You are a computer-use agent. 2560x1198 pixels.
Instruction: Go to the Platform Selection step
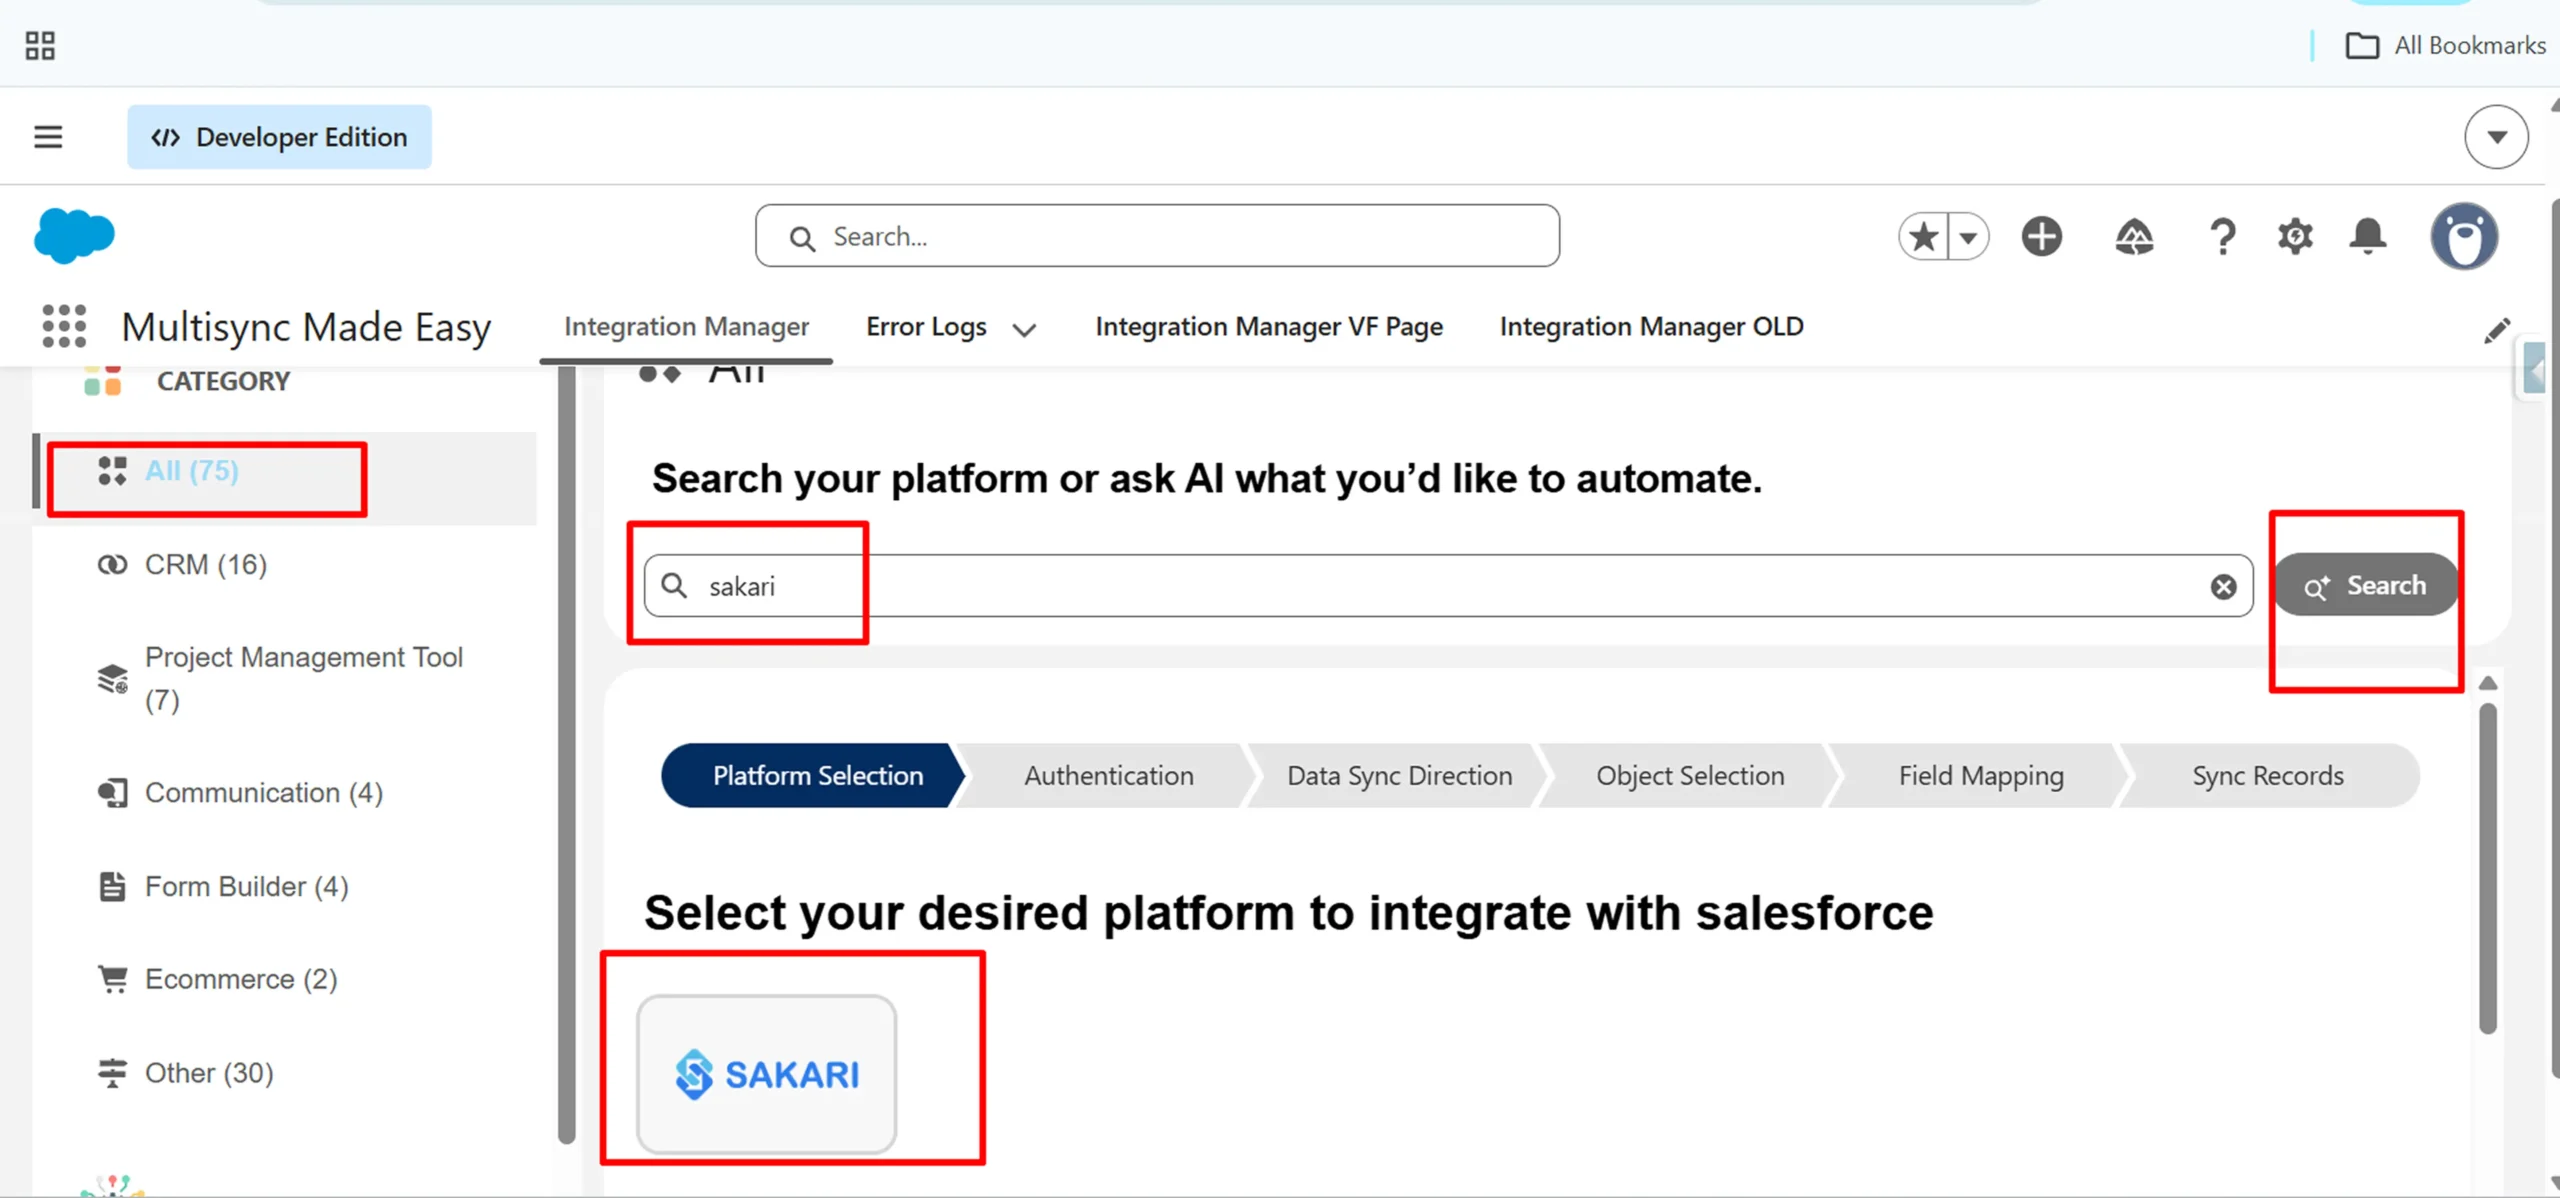[x=812, y=776]
